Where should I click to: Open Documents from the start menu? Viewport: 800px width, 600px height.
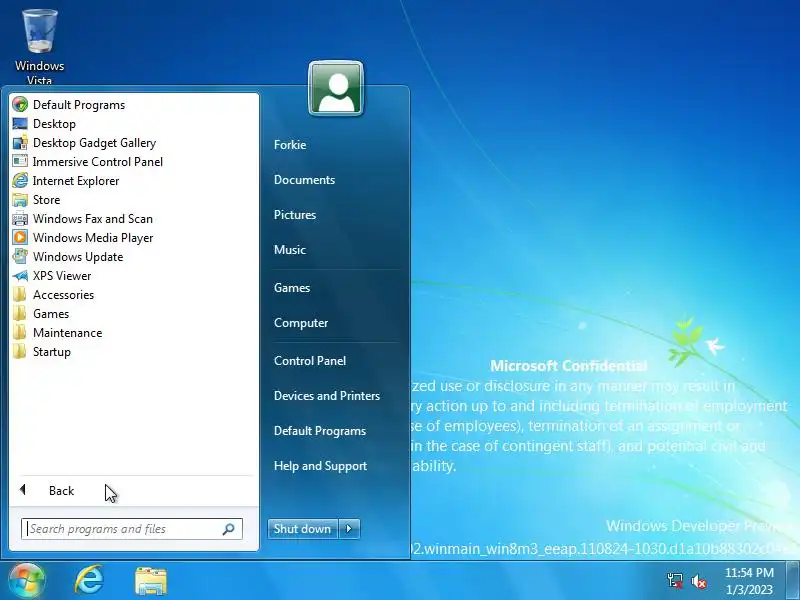point(305,180)
